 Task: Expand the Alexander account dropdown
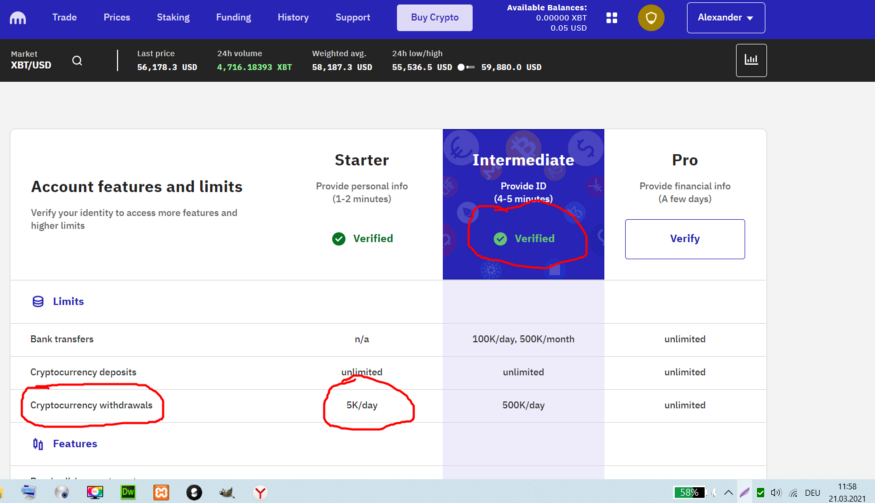(x=726, y=18)
